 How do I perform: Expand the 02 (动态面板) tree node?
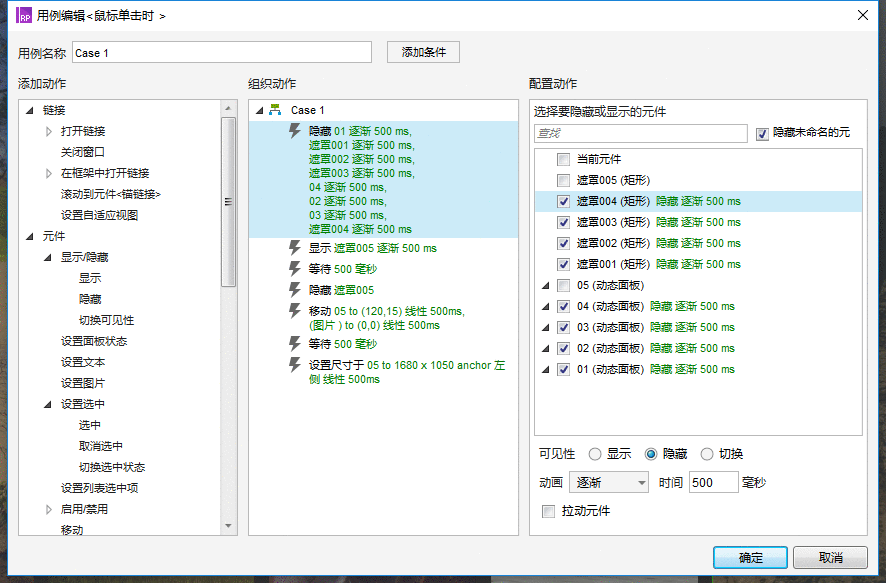[x=545, y=348]
